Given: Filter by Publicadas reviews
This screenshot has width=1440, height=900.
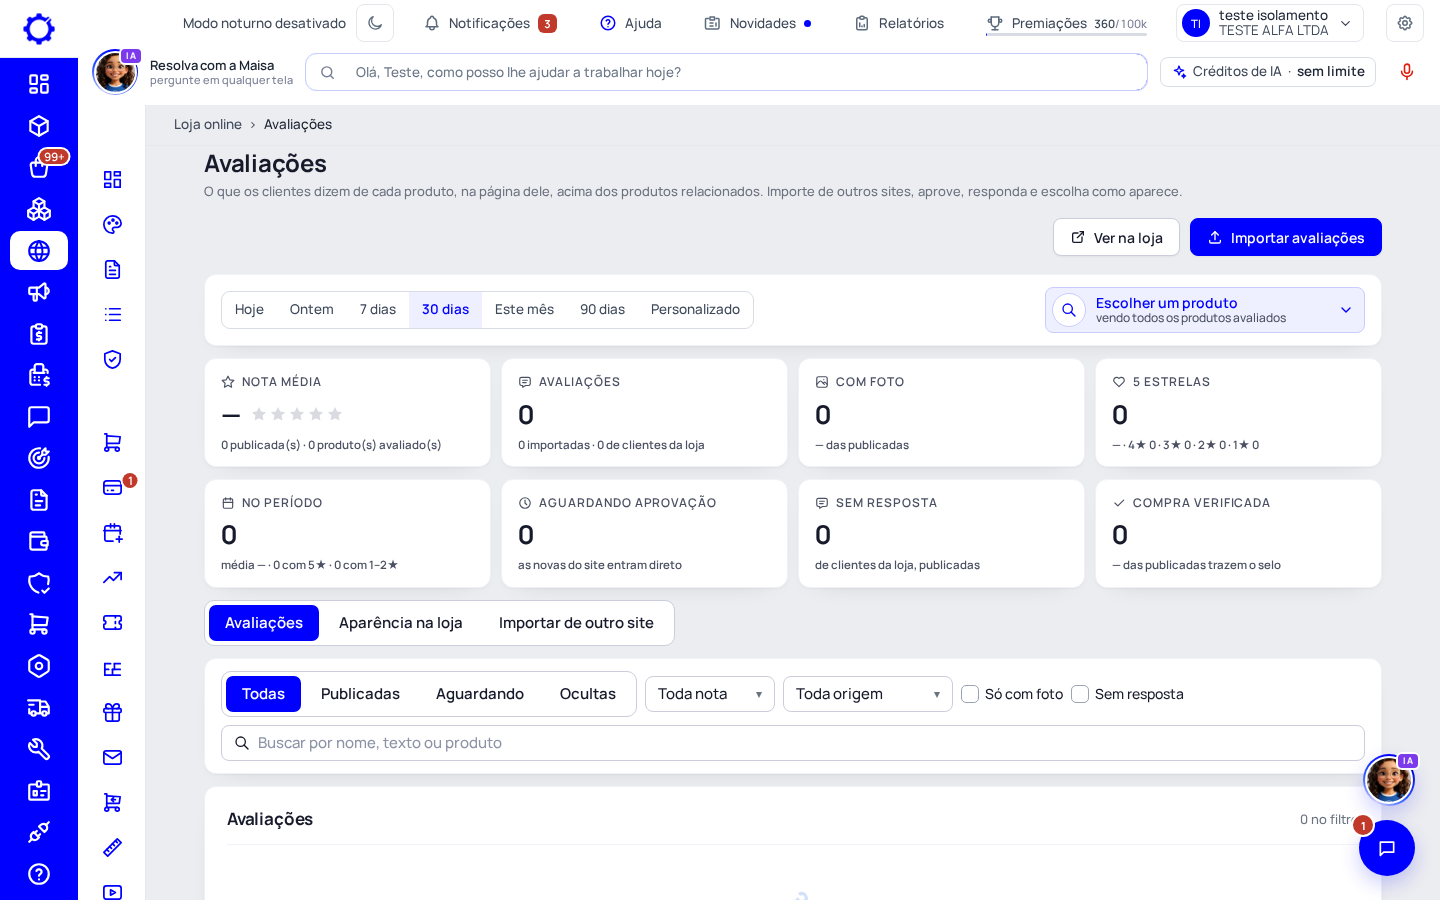Looking at the screenshot, I should (360, 694).
